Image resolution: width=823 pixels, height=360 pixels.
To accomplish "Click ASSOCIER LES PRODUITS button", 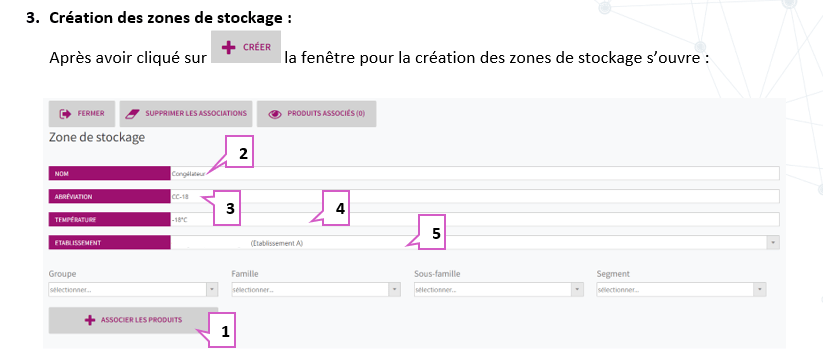I will tap(133, 320).
